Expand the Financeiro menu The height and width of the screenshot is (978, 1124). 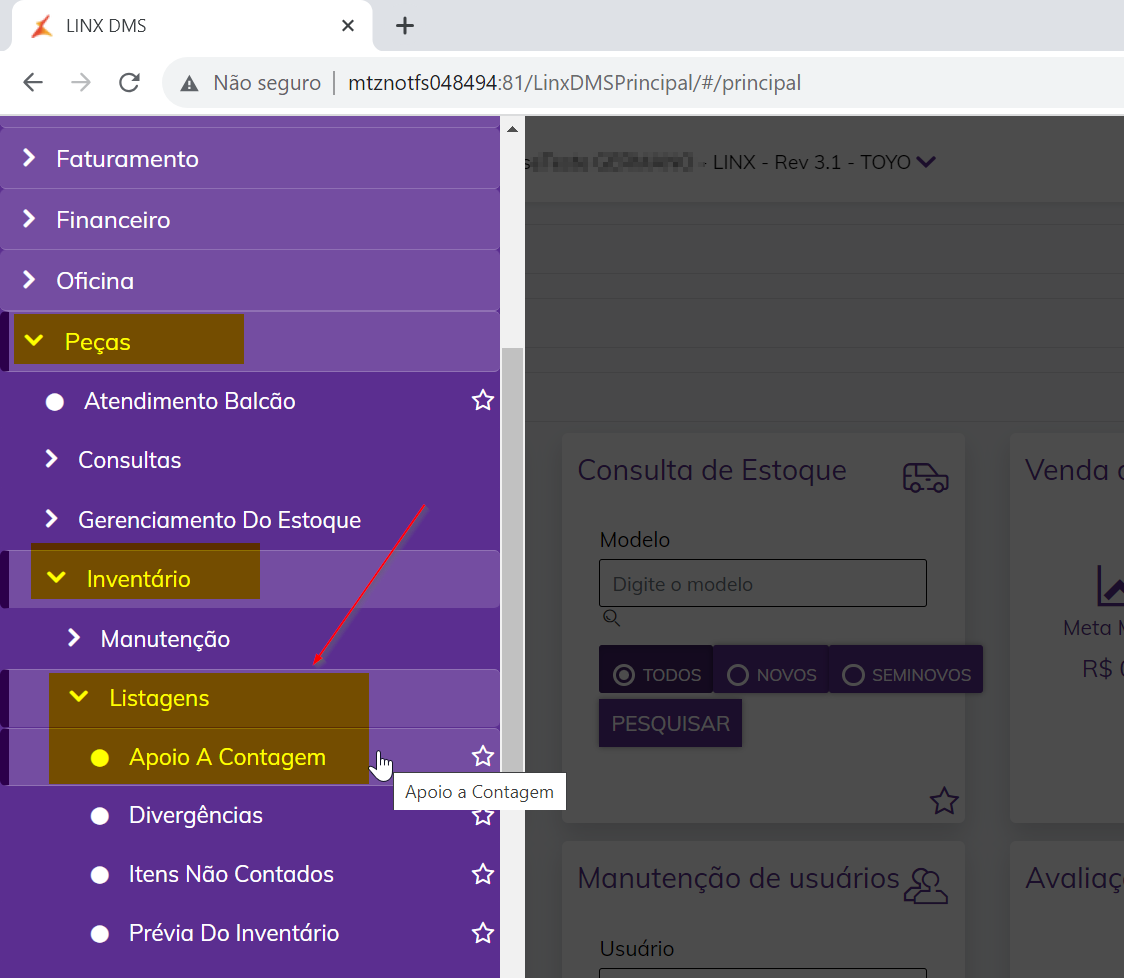click(249, 219)
